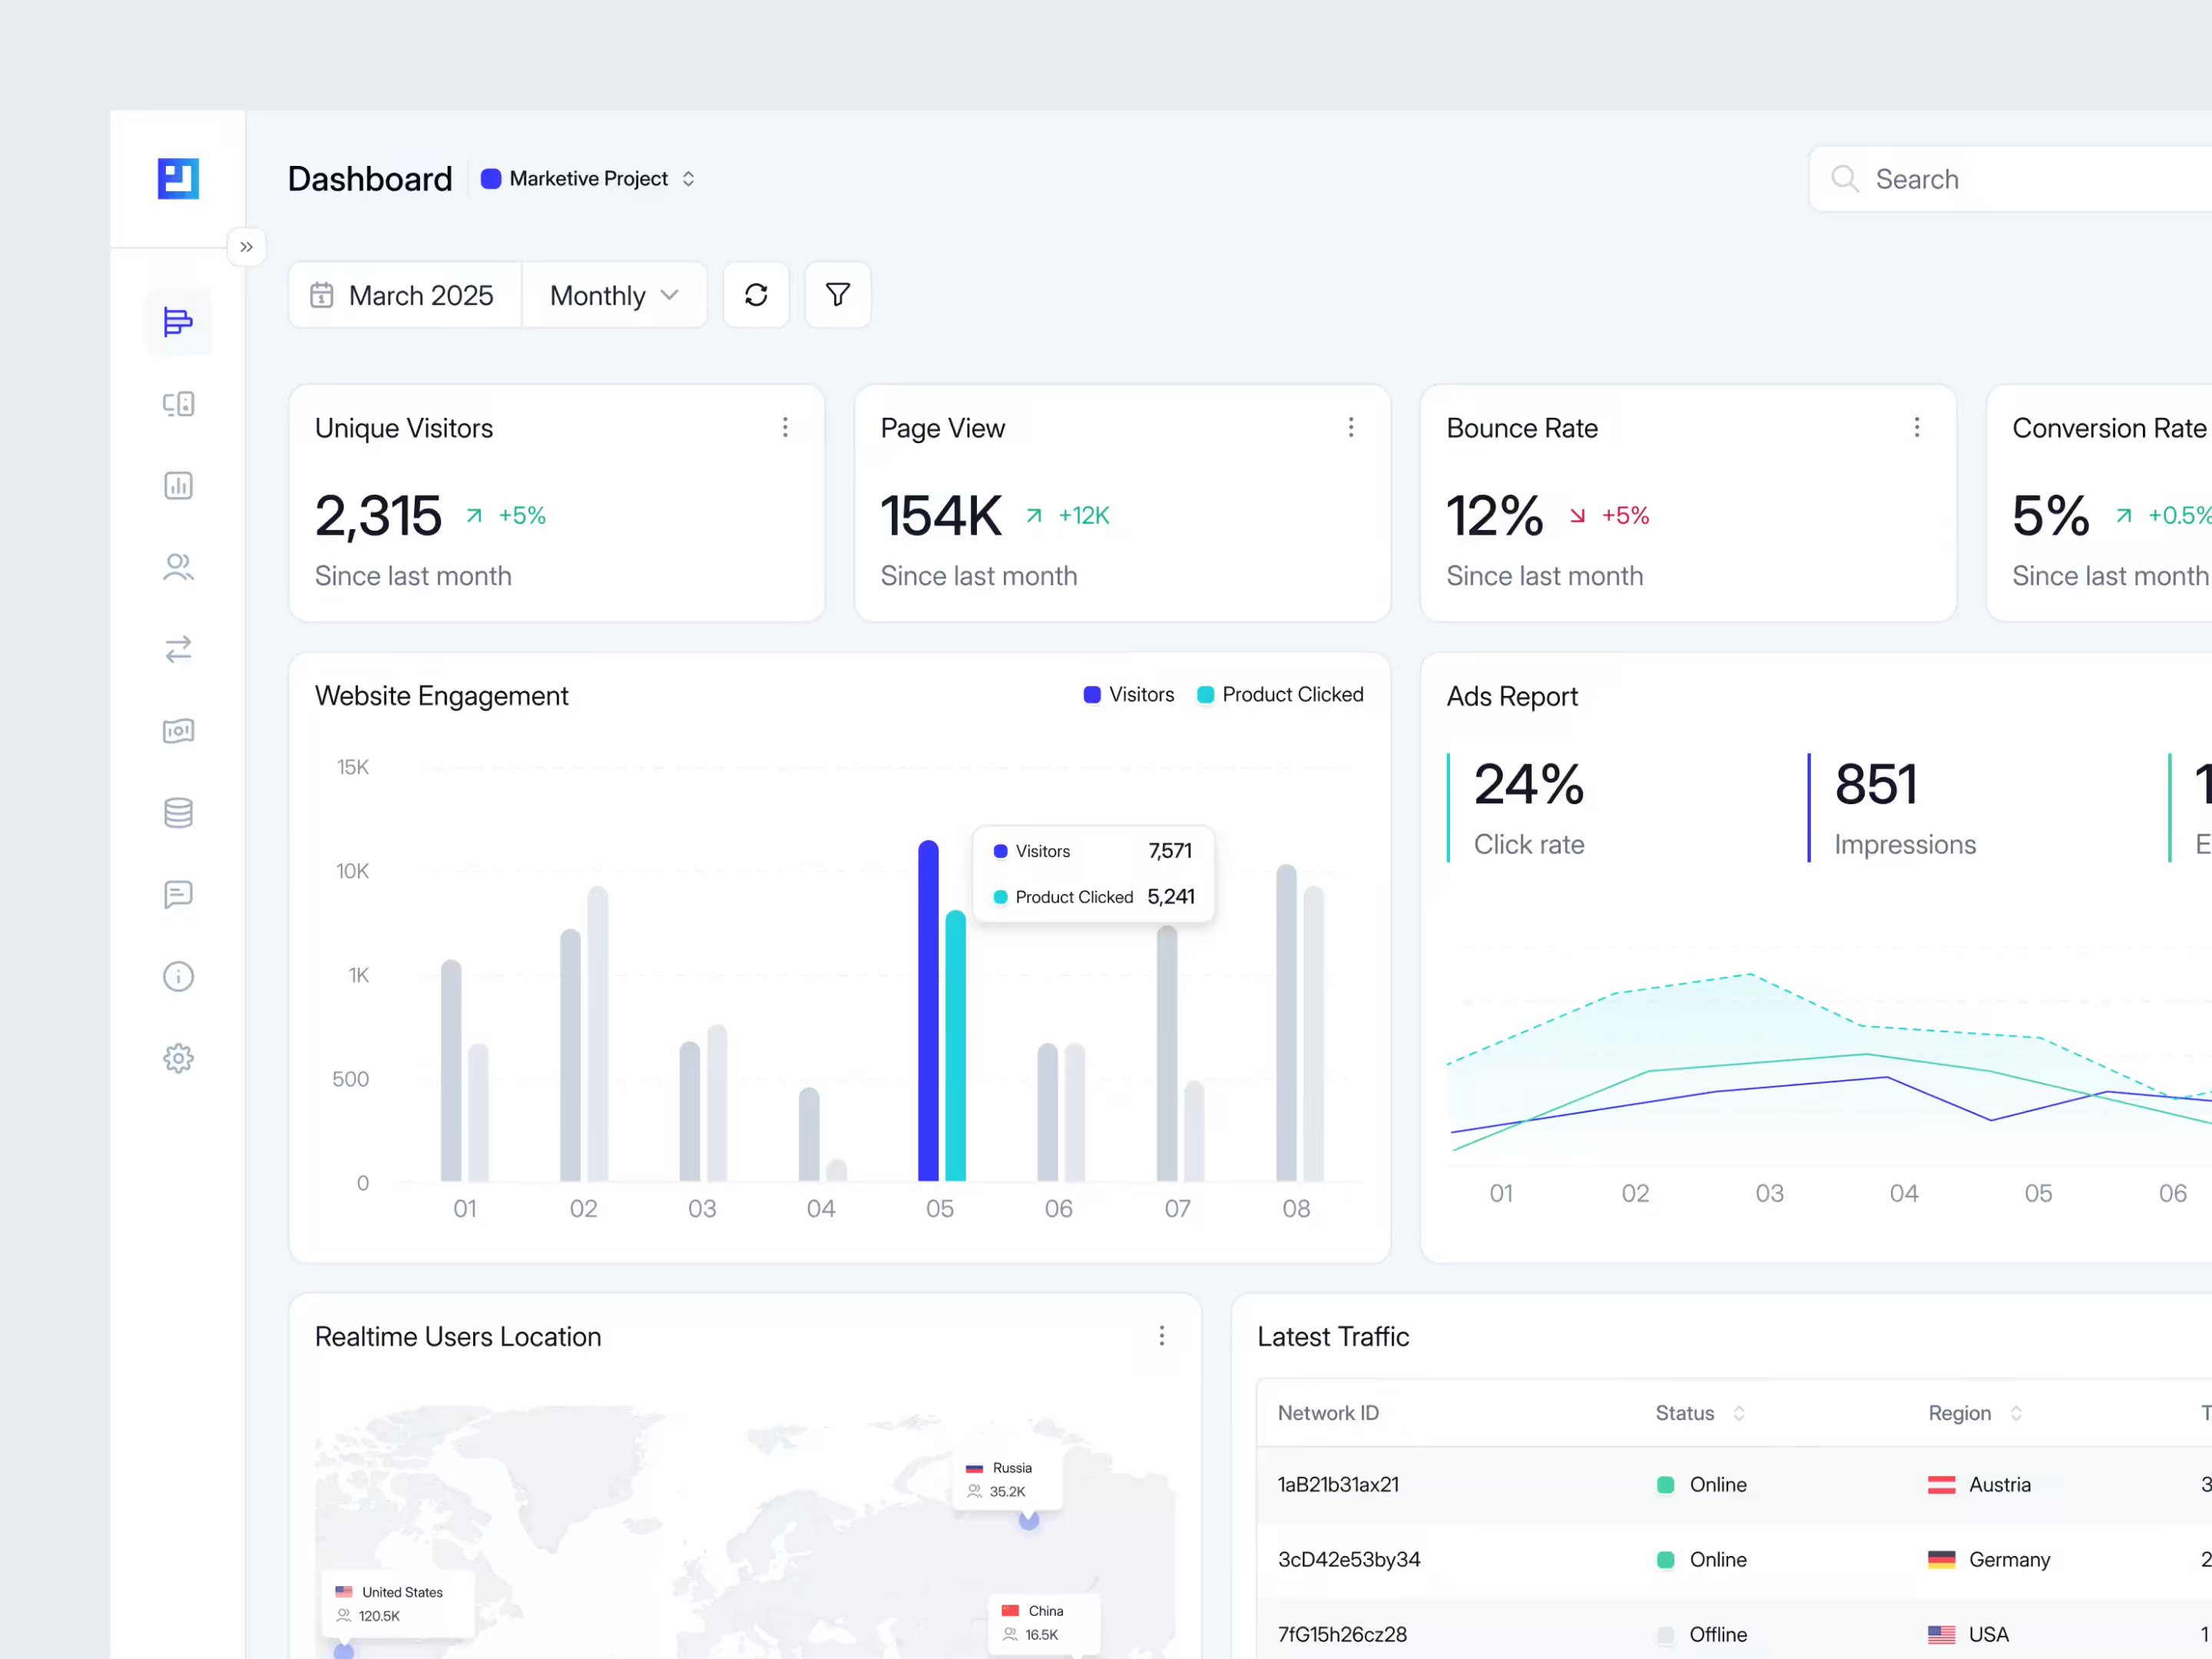Image resolution: width=2212 pixels, height=1659 pixels.
Task: Click the refresh data icon button
Action: pos(756,295)
